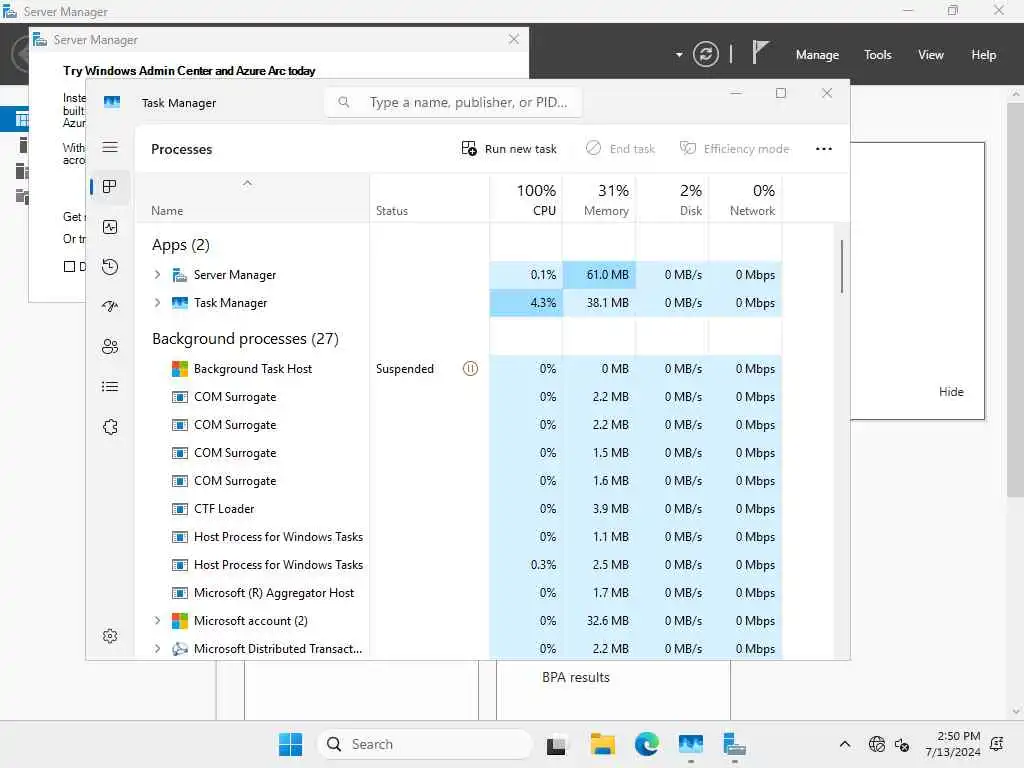The height and width of the screenshot is (768, 1024).
Task: Expand the Task Manager app row
Action: point(157,303)
